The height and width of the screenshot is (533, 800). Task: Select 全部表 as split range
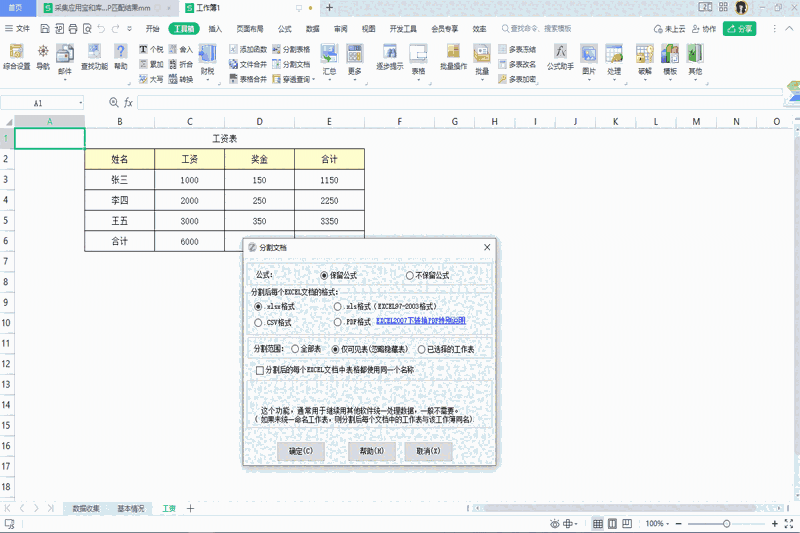click(x=295, y=349)
